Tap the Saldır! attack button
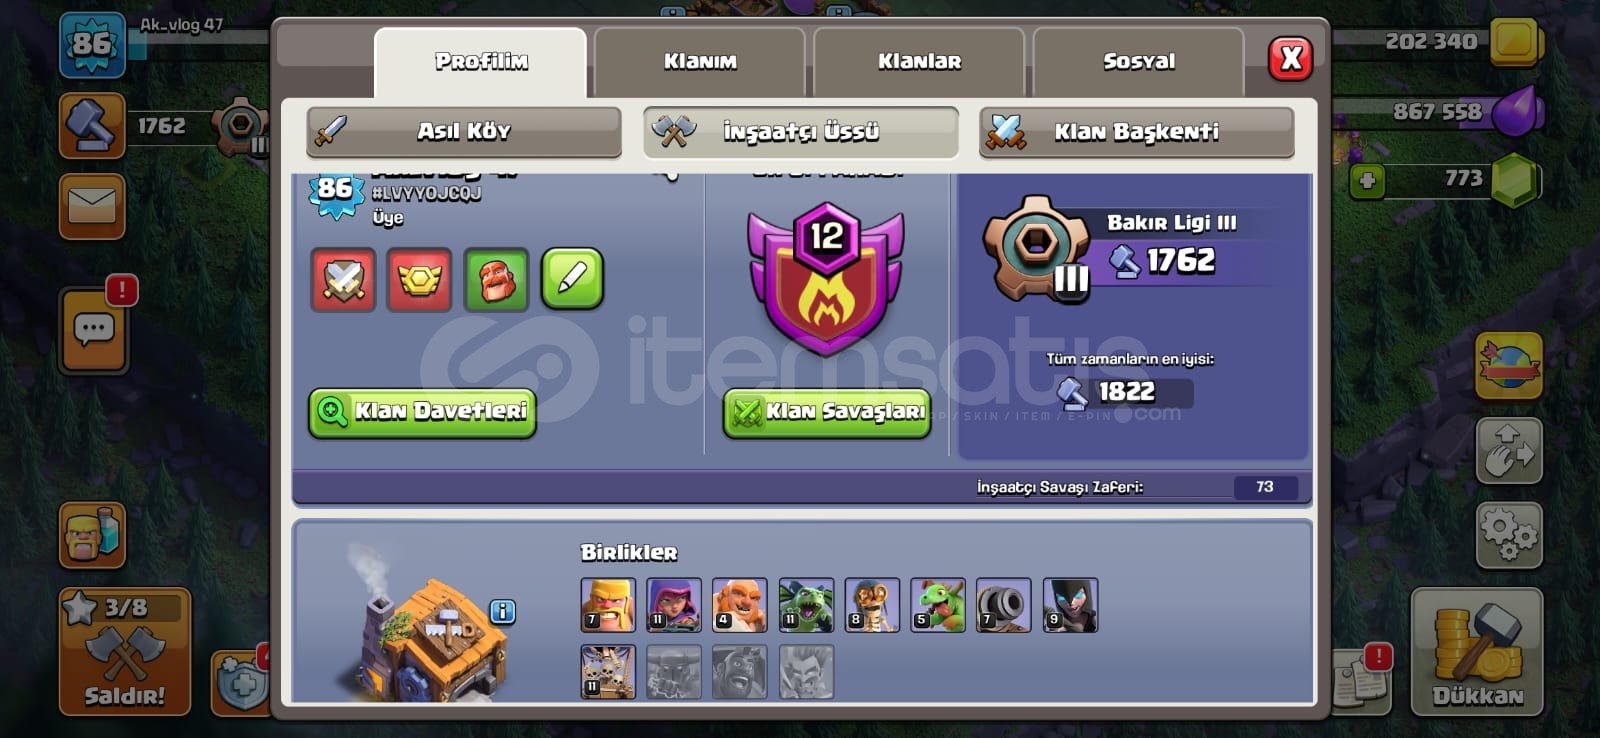Image resolution: width=1600 pixels, height=738 pixels. [125, 651]
